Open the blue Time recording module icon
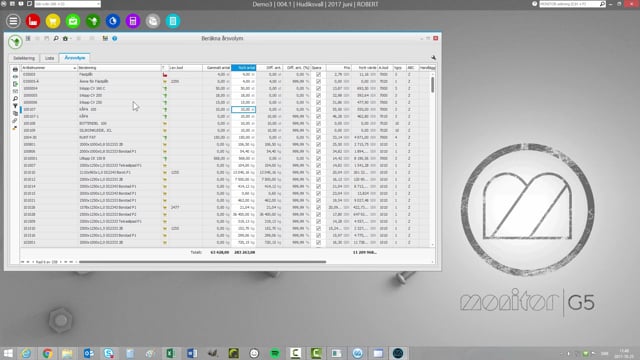This screenshot has width=640, height=360. (113, 21)
